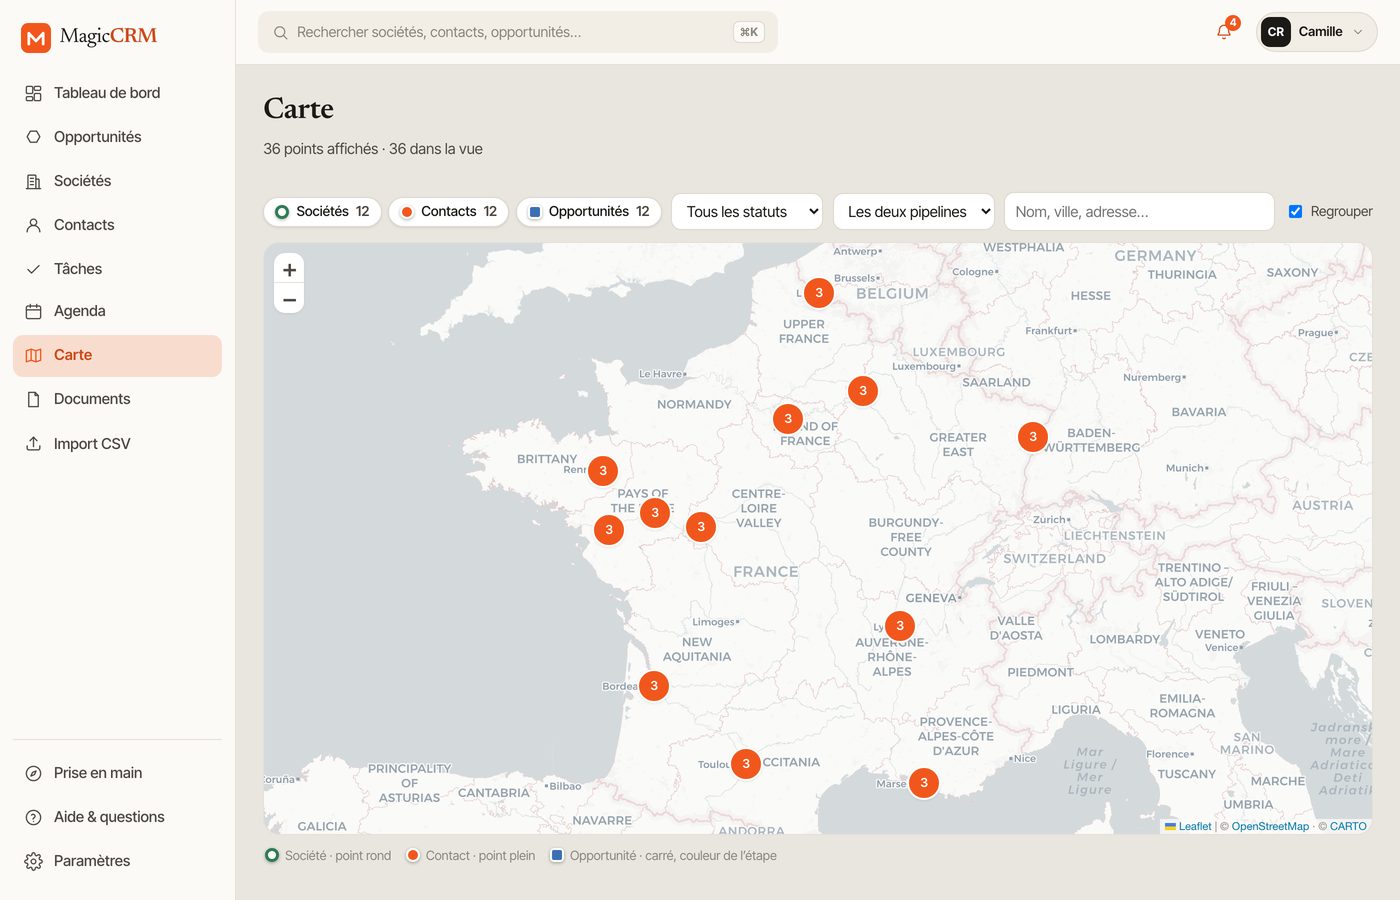Click the global search field
This screenshot has height=900, width=1400.
[x=518, y=32]
